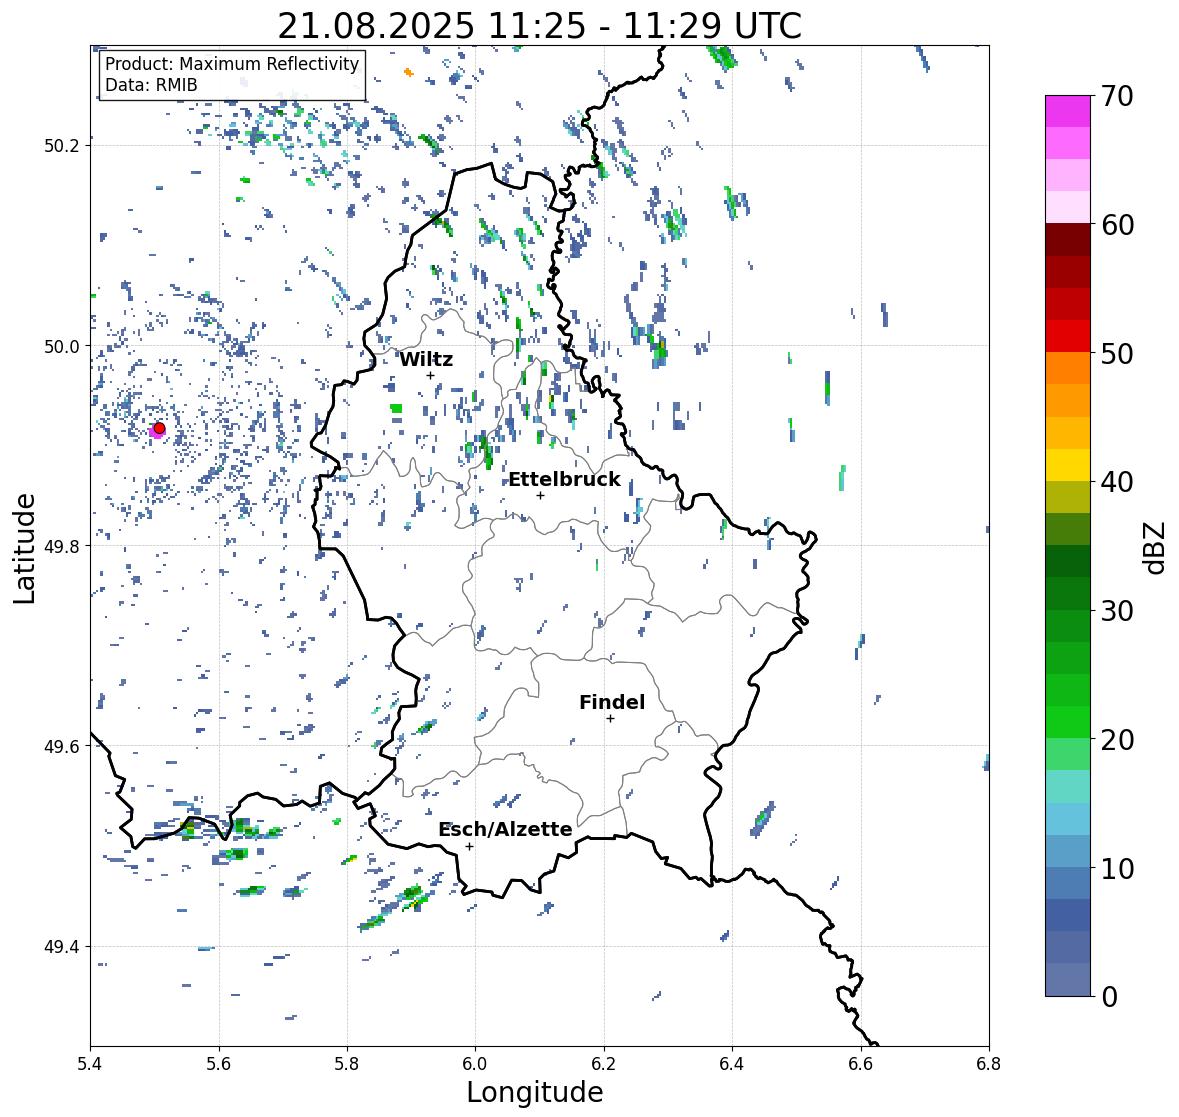The width and height of the screenshot is (1179, 1117).
Task: Click the 6.0 longitude tick label
Action: pyautogui.click(x=475, y=1064)
